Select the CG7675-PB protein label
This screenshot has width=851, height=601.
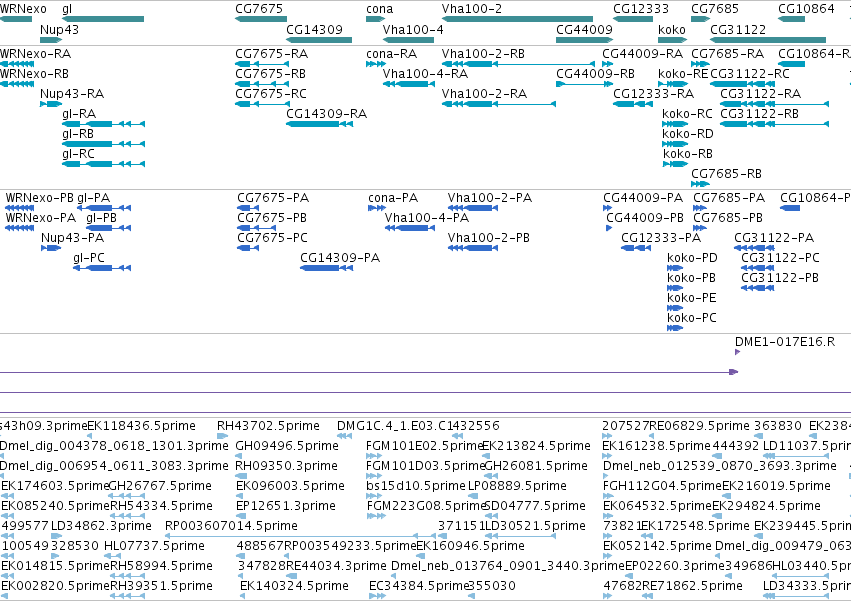(x=272, y=218)
